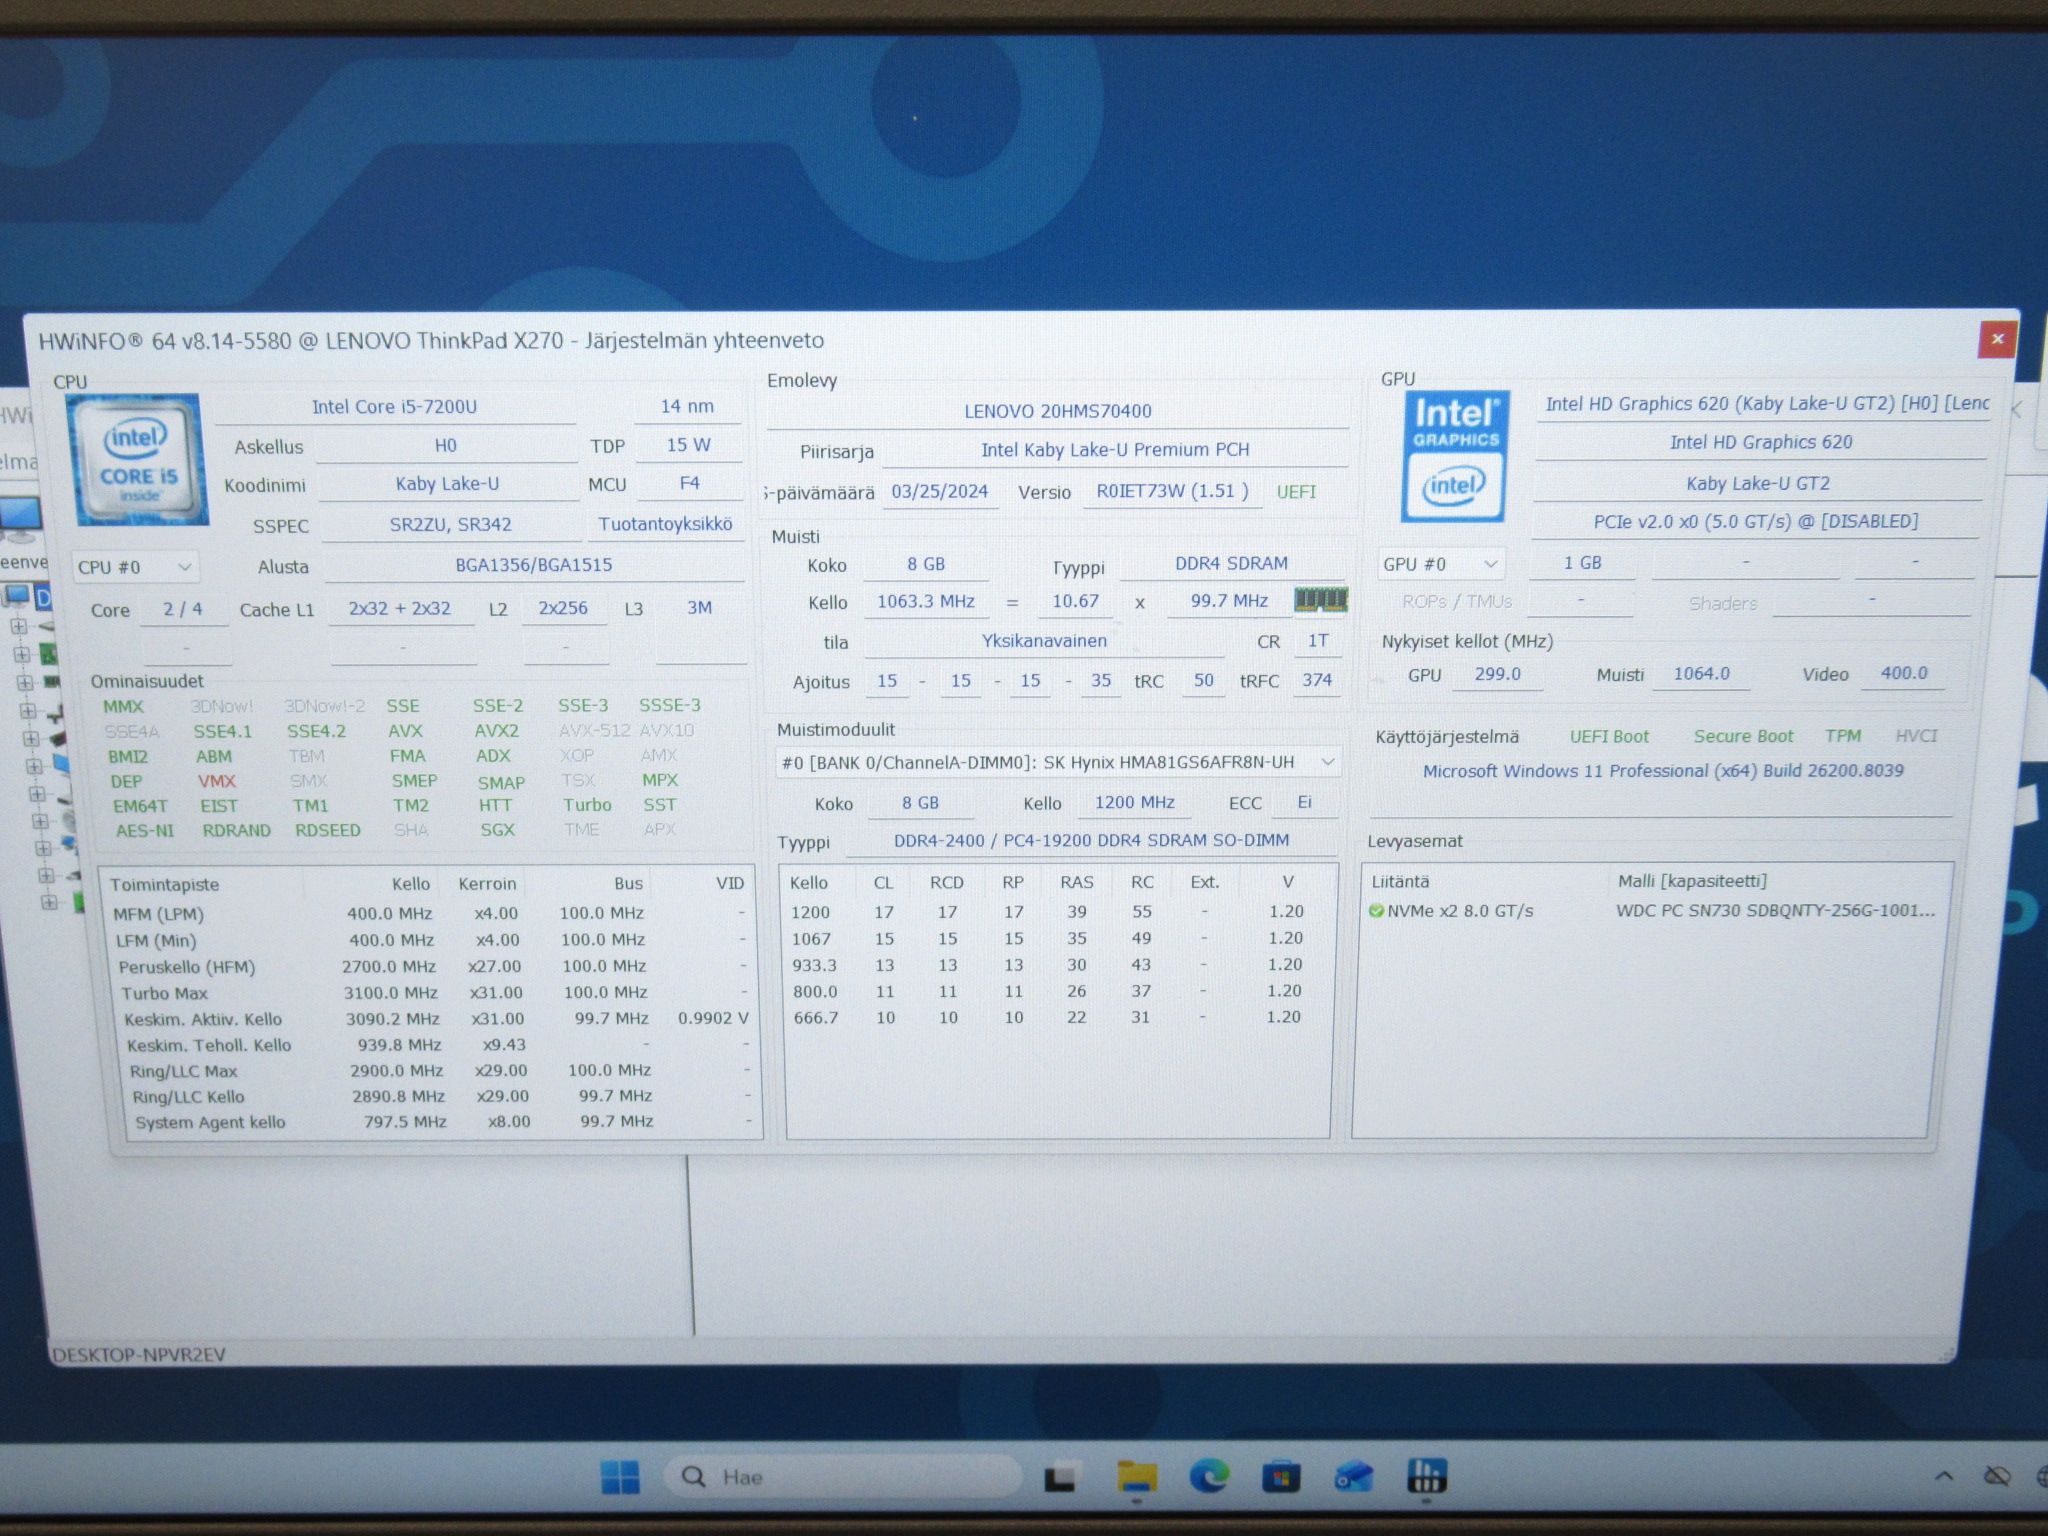The width and height of the screenshot is (2048, 1536).
Task: Click the Hae taskbar search box
Action: tap(842, 1477)
